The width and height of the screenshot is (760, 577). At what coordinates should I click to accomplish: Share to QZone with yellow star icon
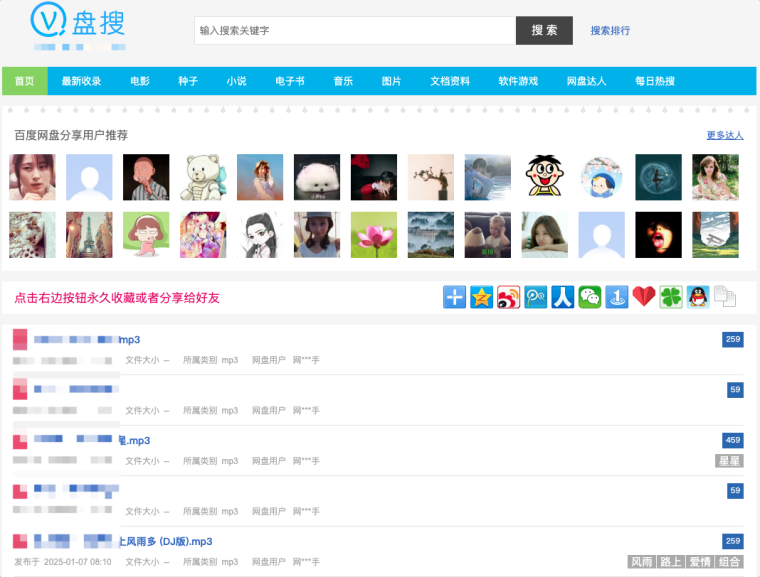(x=481, y=297)
